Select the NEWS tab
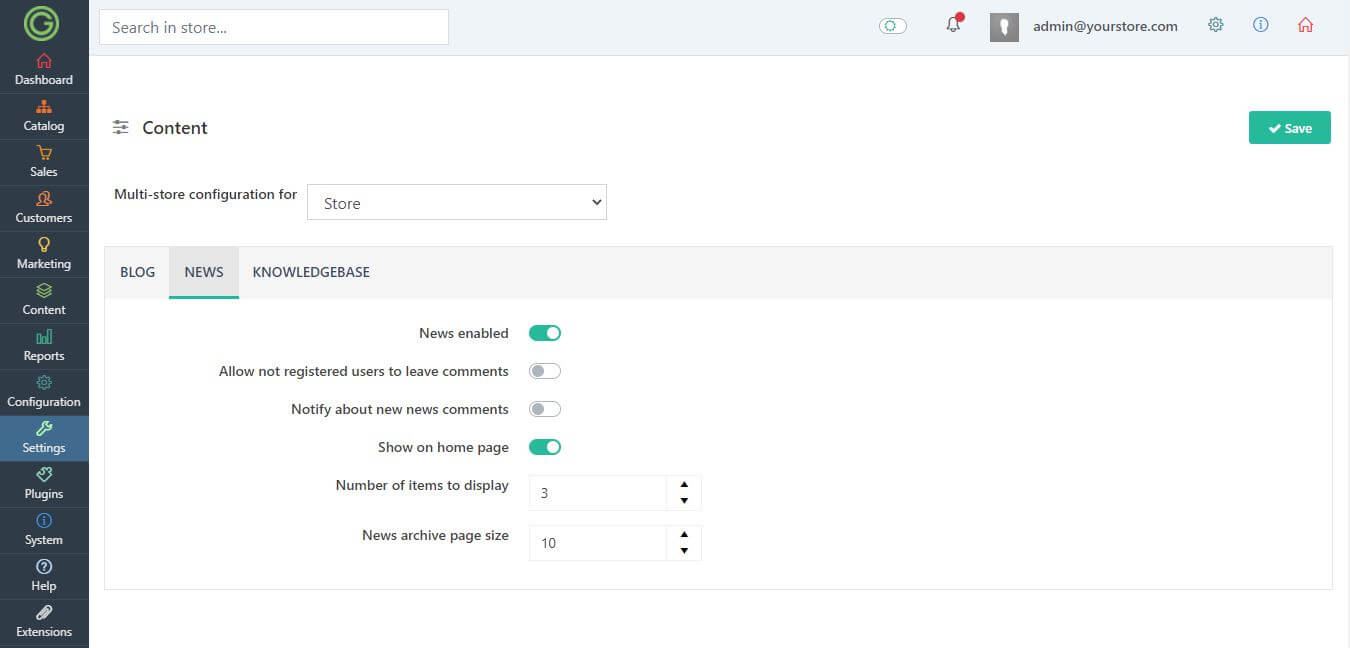The height and width of the screenshot is (648, 1350). (x=204, y=272)
